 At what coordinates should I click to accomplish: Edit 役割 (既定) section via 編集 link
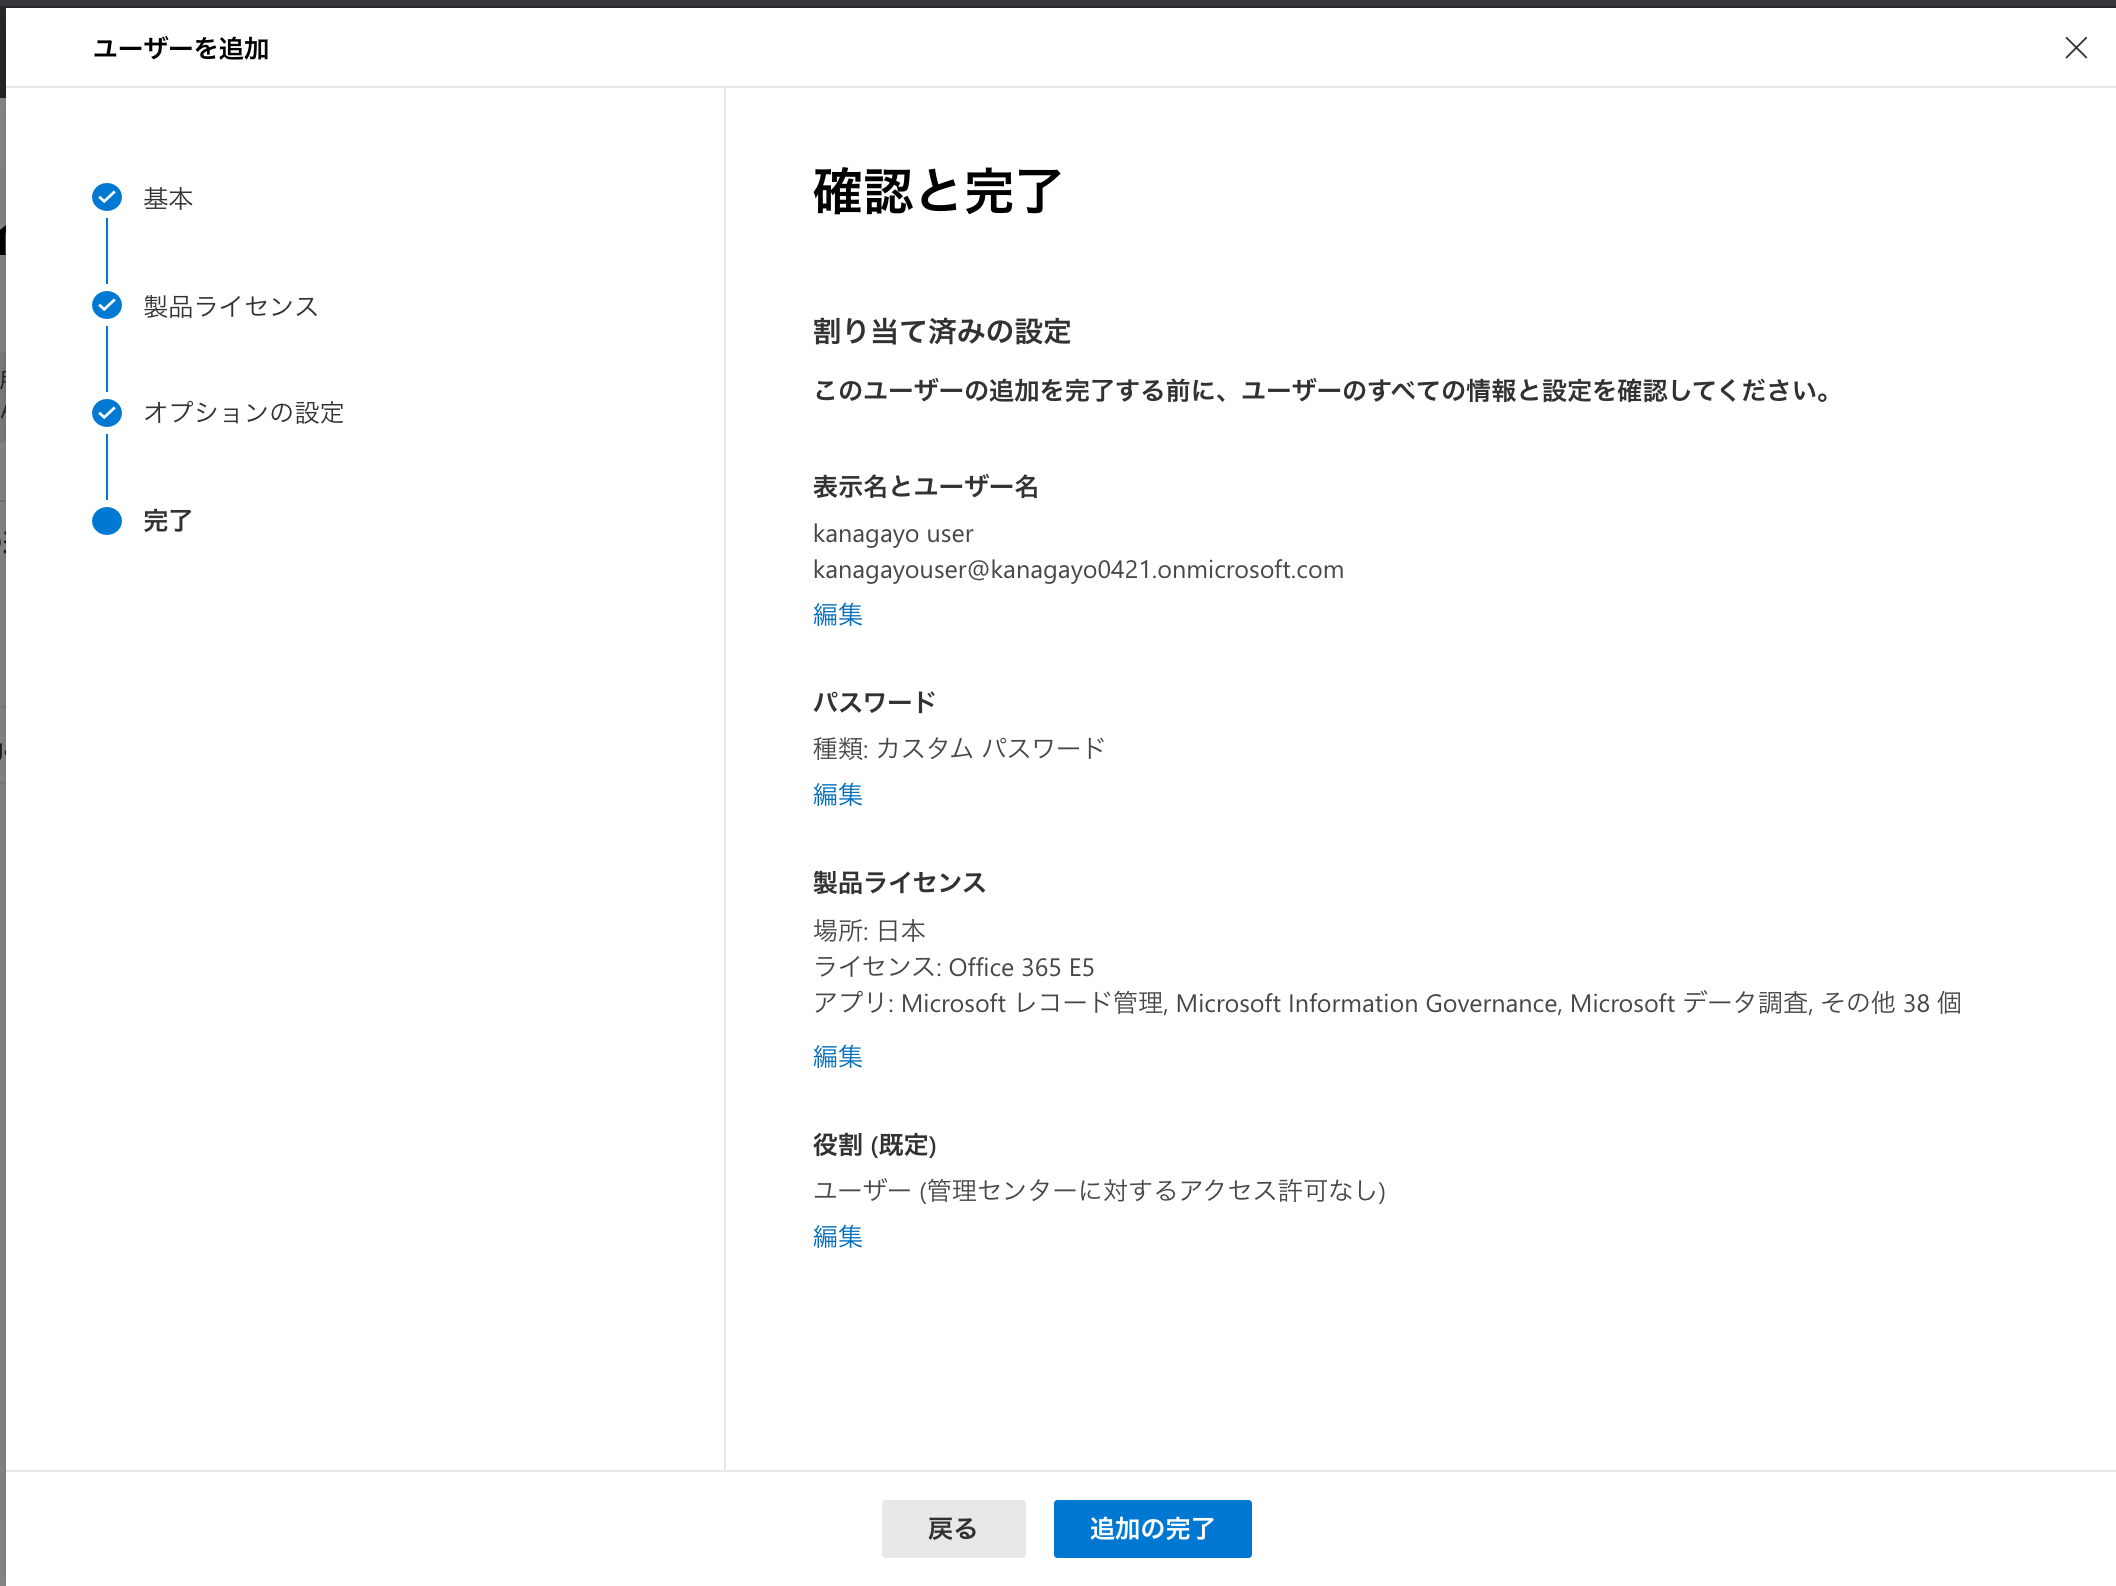coord(838,1236)
